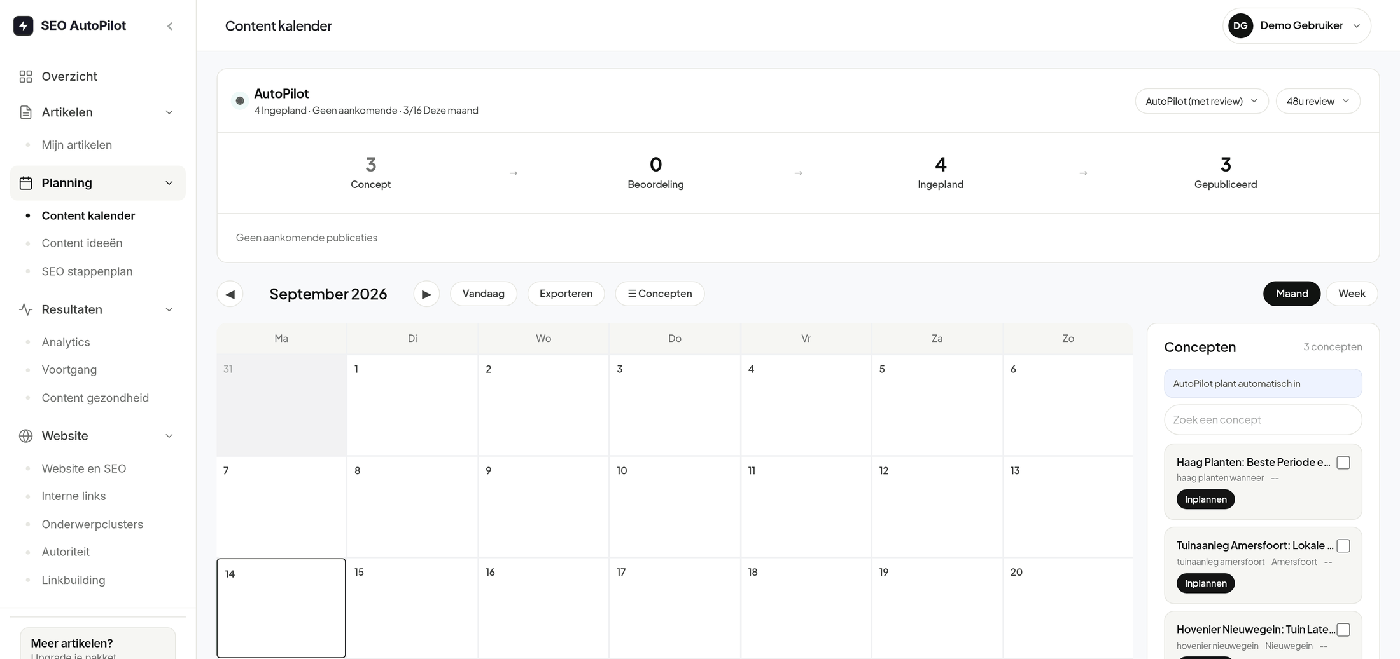Go to the next month arrow
Viewport: 1400px width, 659px height.
click(427, 294)
